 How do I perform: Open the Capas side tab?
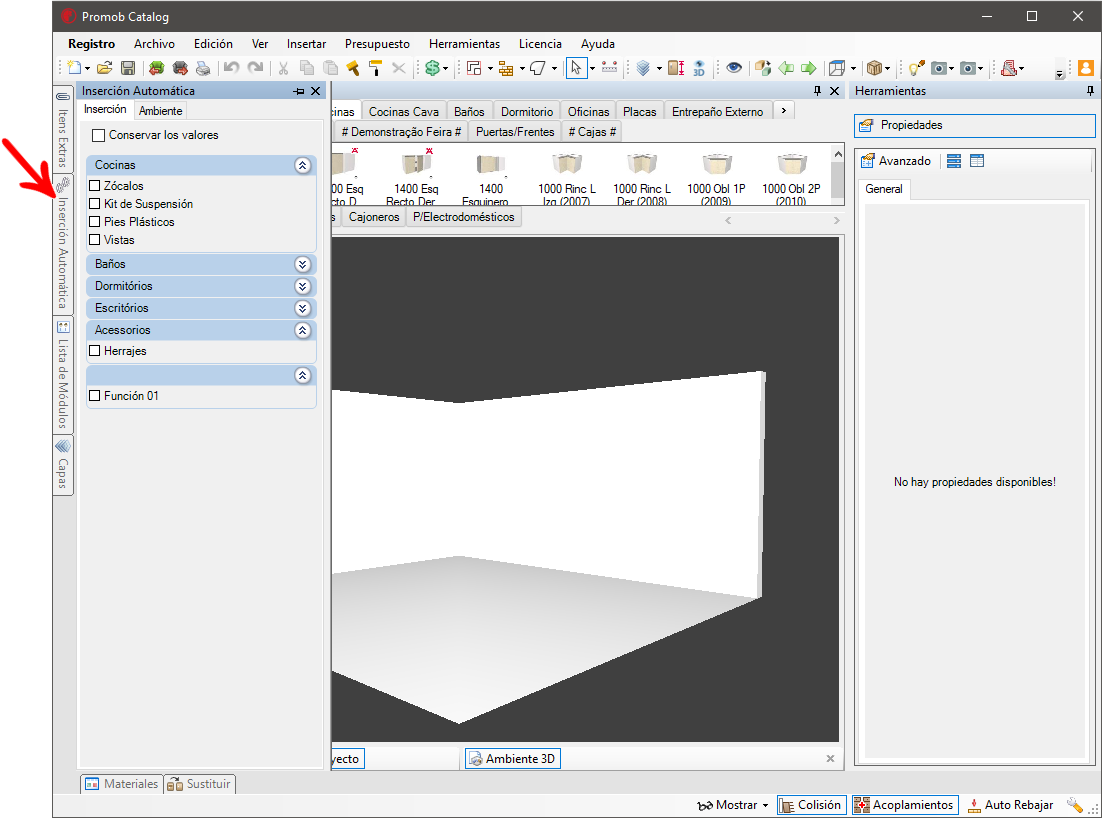click(x=63, y=465)
